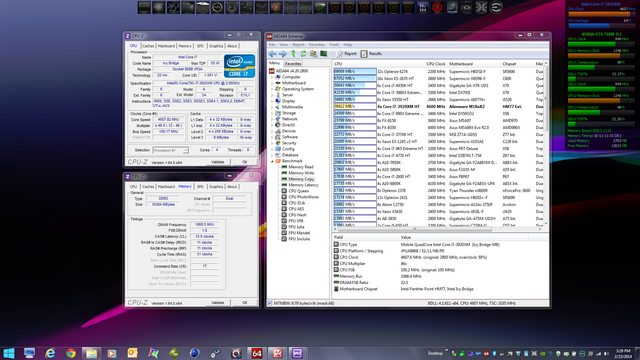Select the Memory Write benchmark item
Screen dimensions: 640x360
click(x=298, y=173)
